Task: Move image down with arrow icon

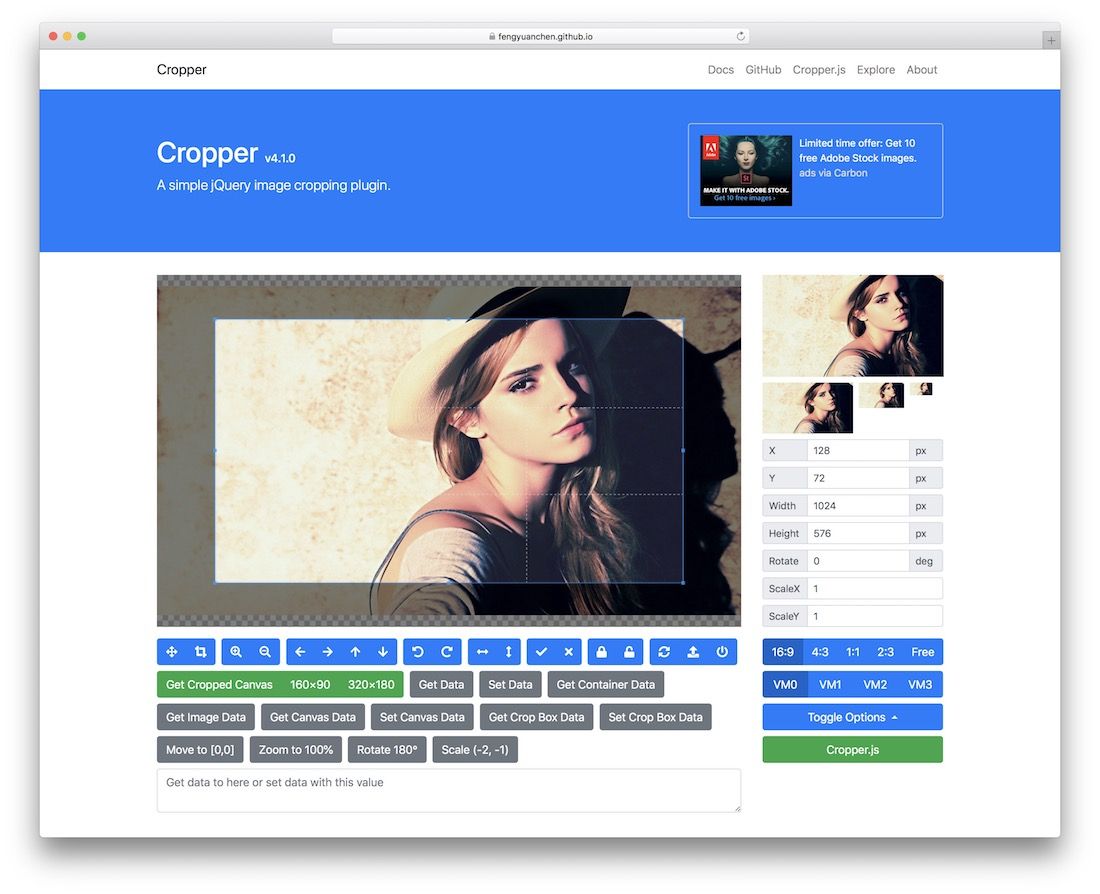Action: point(383,652)
